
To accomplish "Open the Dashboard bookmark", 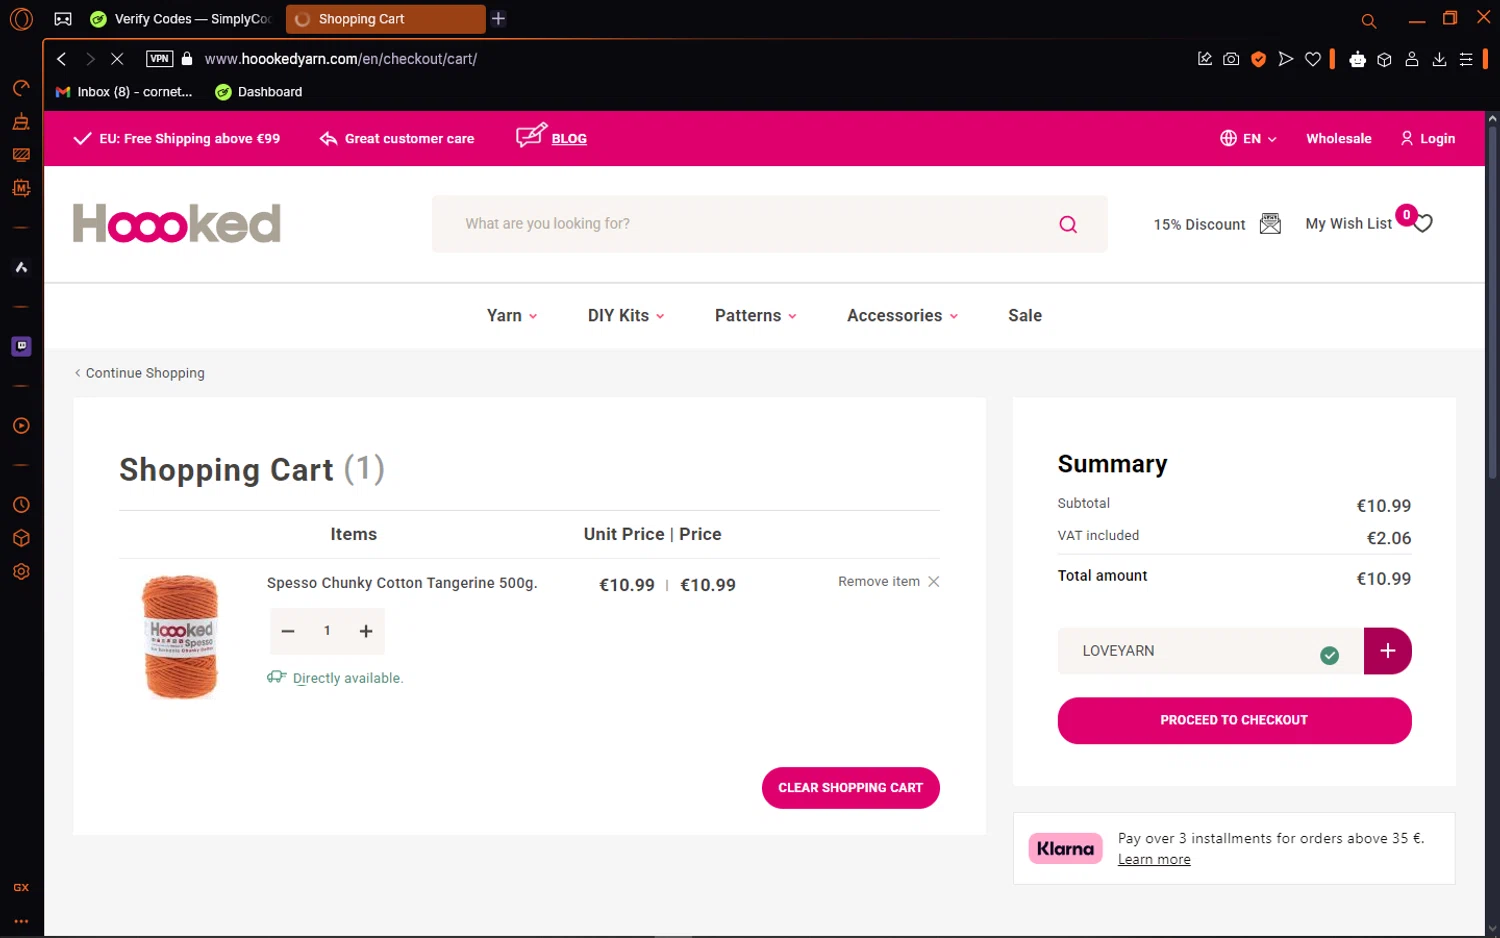I will (259, 92).
